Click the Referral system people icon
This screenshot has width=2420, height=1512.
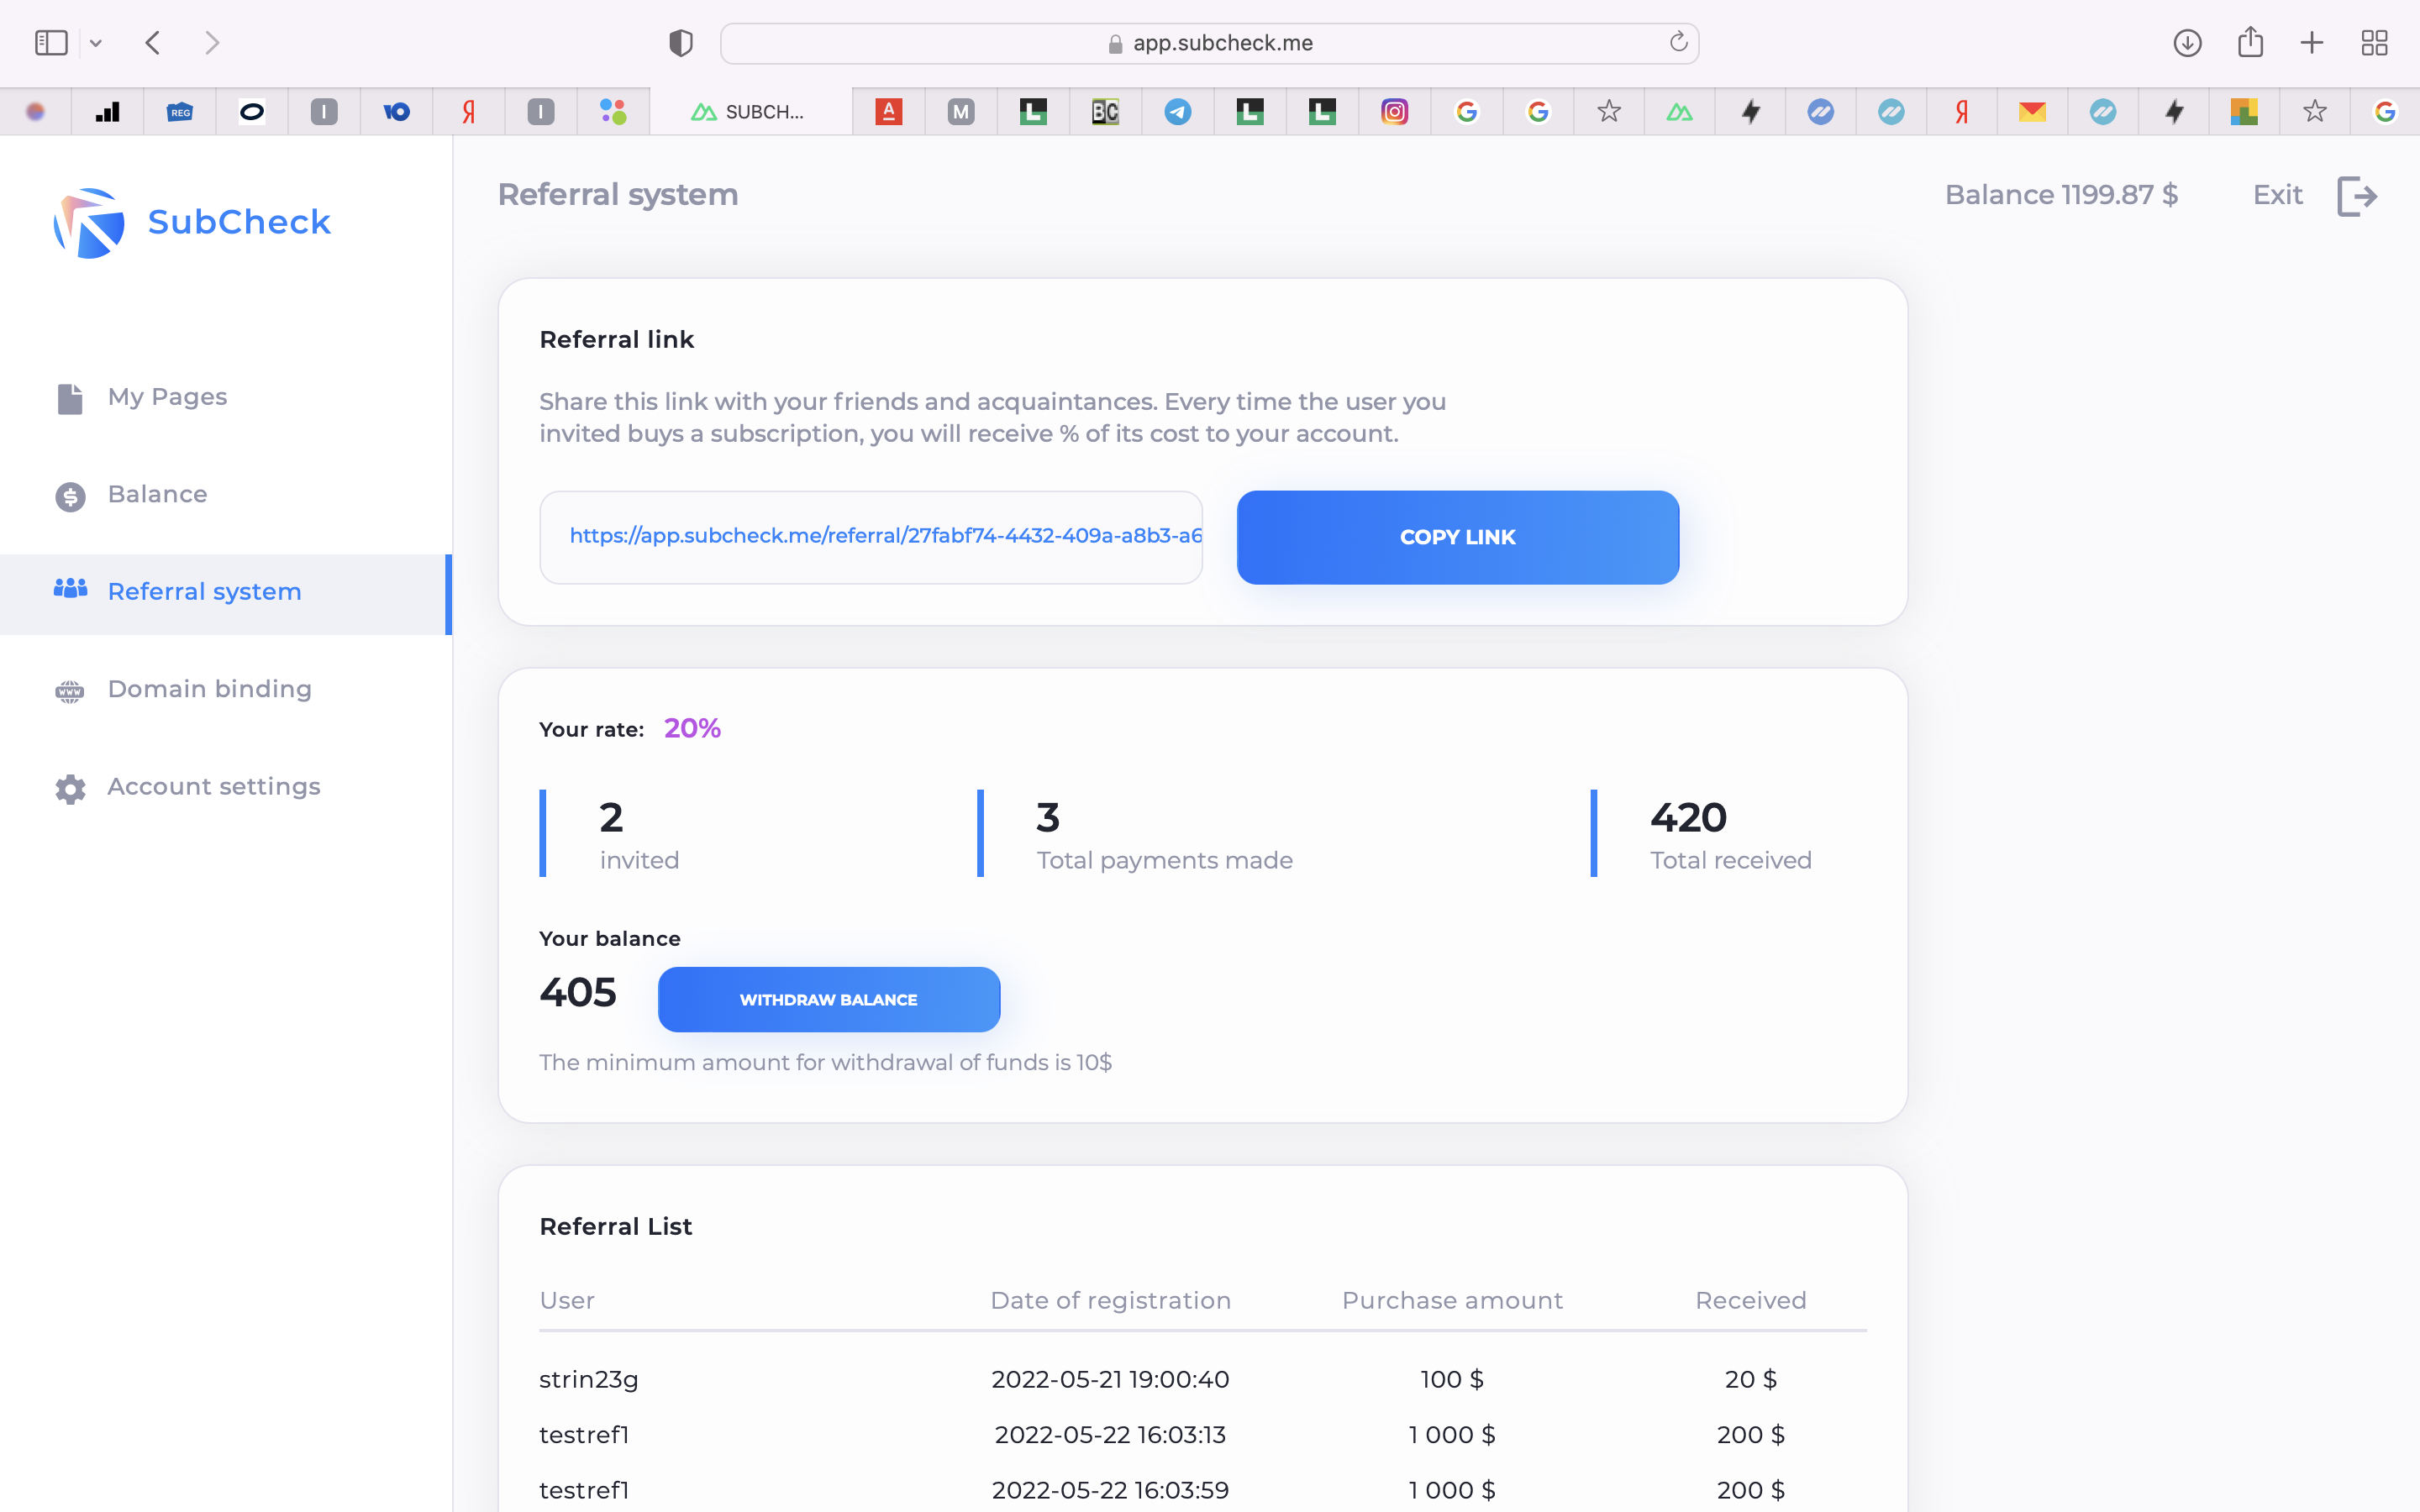[x=70, y=589]
